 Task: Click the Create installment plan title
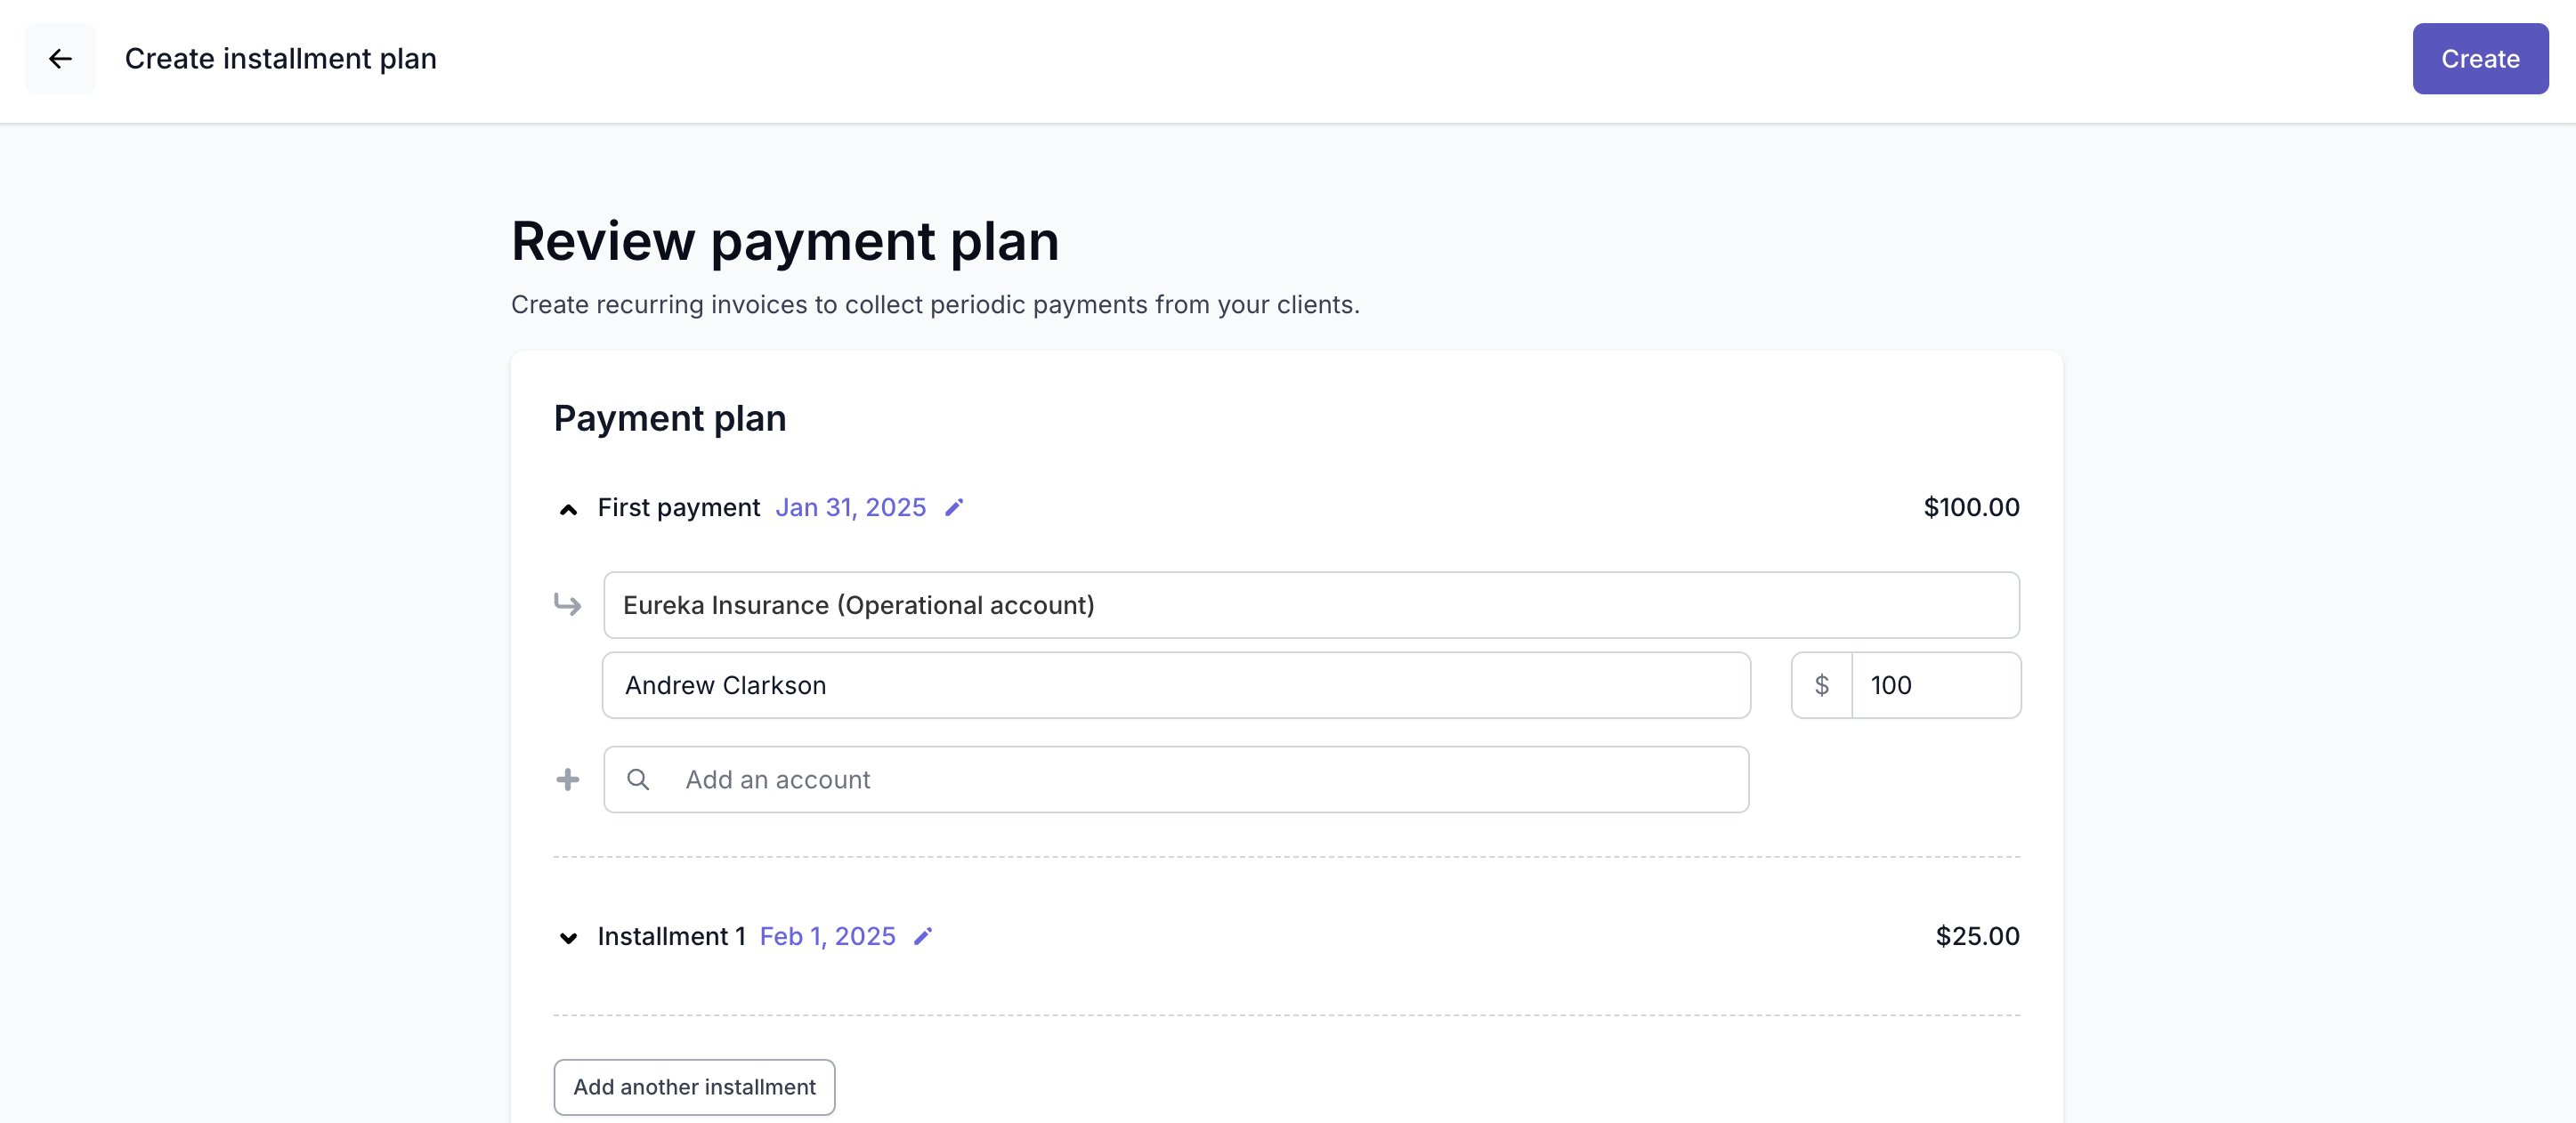click(280, 59)
